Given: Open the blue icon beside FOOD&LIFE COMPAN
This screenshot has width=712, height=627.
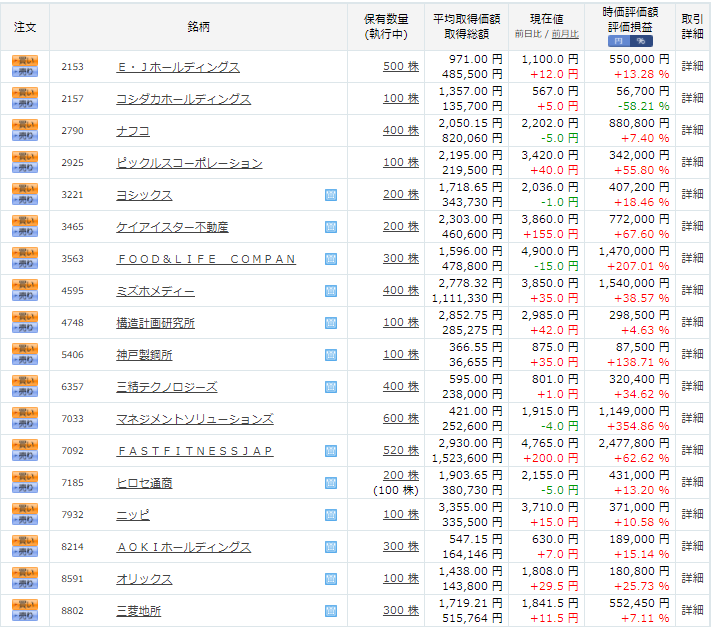Looking at the screenshot, I should pos(331,259).
